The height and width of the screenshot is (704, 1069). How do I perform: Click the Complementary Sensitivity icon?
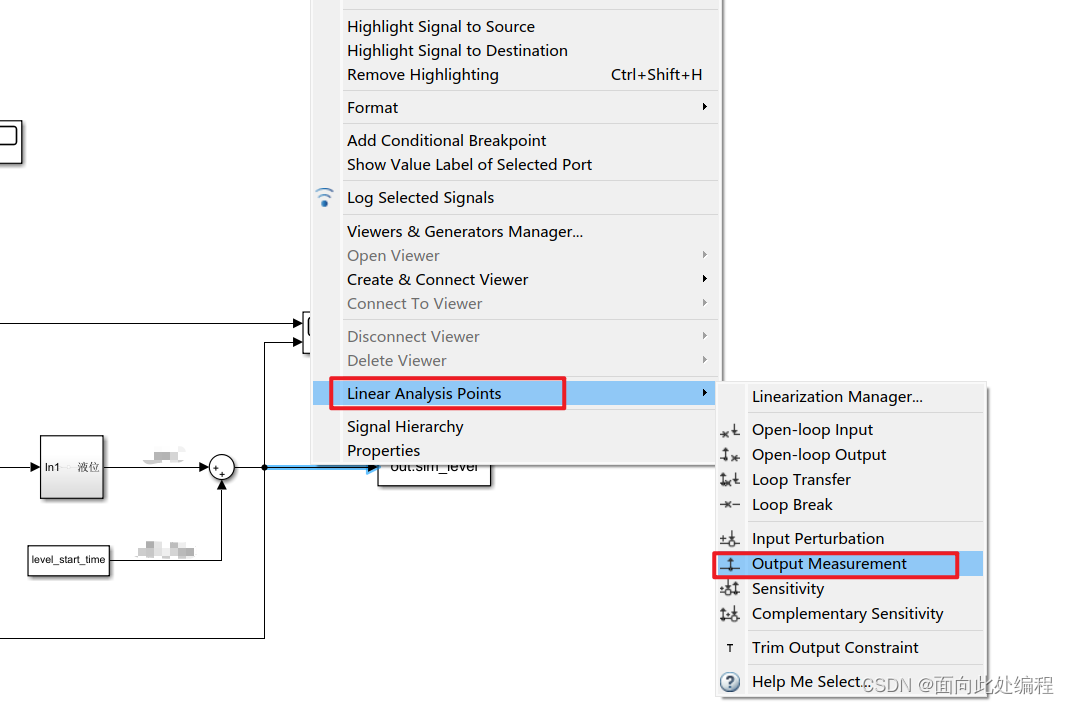tap(729, 614)
